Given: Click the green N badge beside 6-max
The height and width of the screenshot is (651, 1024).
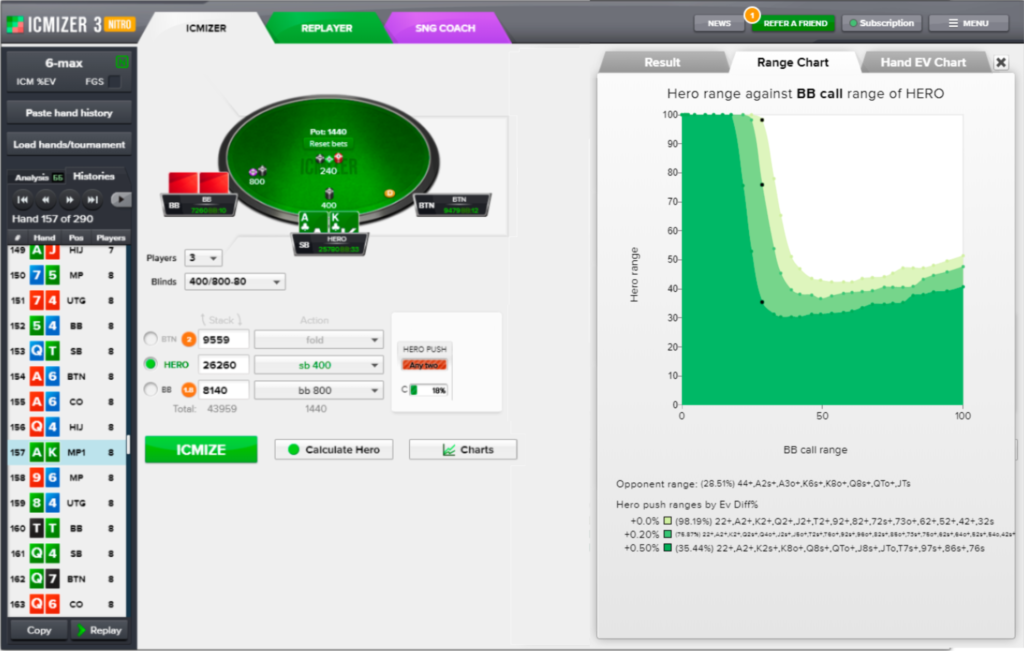Looking at the screenshot, I should click(x=122, y=63).
